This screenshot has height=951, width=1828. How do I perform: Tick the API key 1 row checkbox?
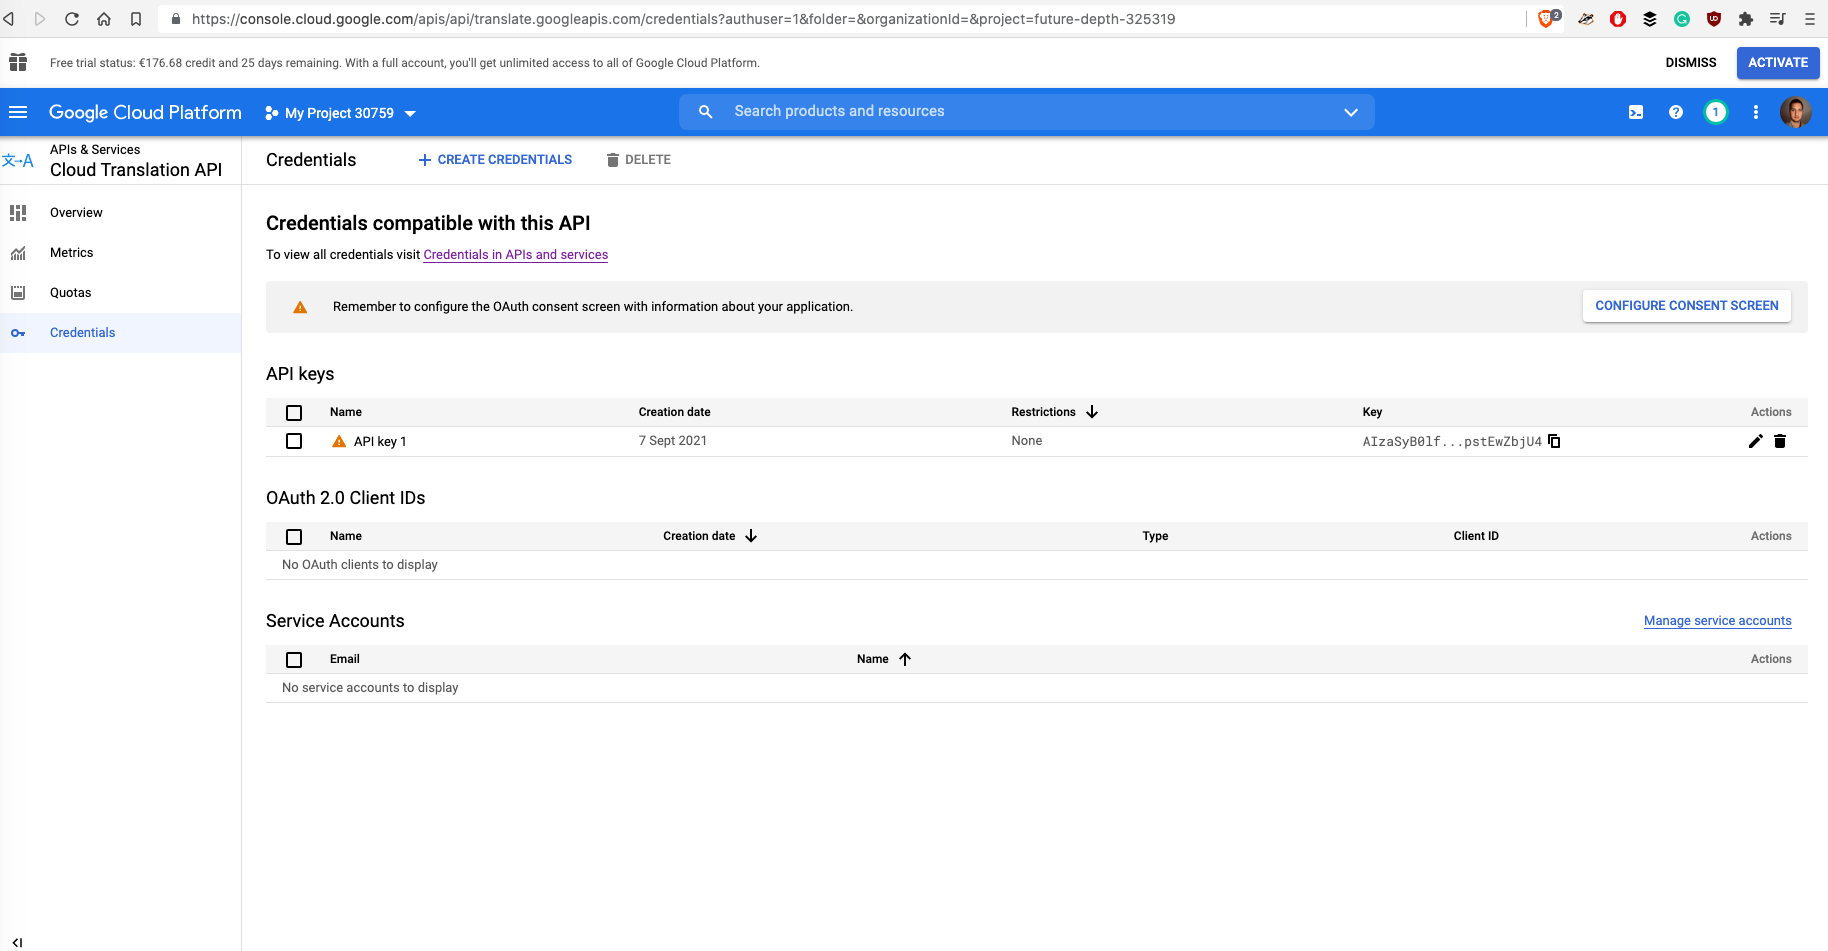(x=294, y=441)
